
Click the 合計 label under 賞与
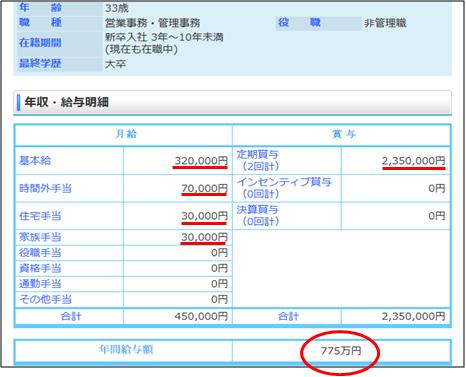pyautogui.click(x=289, y=316)
